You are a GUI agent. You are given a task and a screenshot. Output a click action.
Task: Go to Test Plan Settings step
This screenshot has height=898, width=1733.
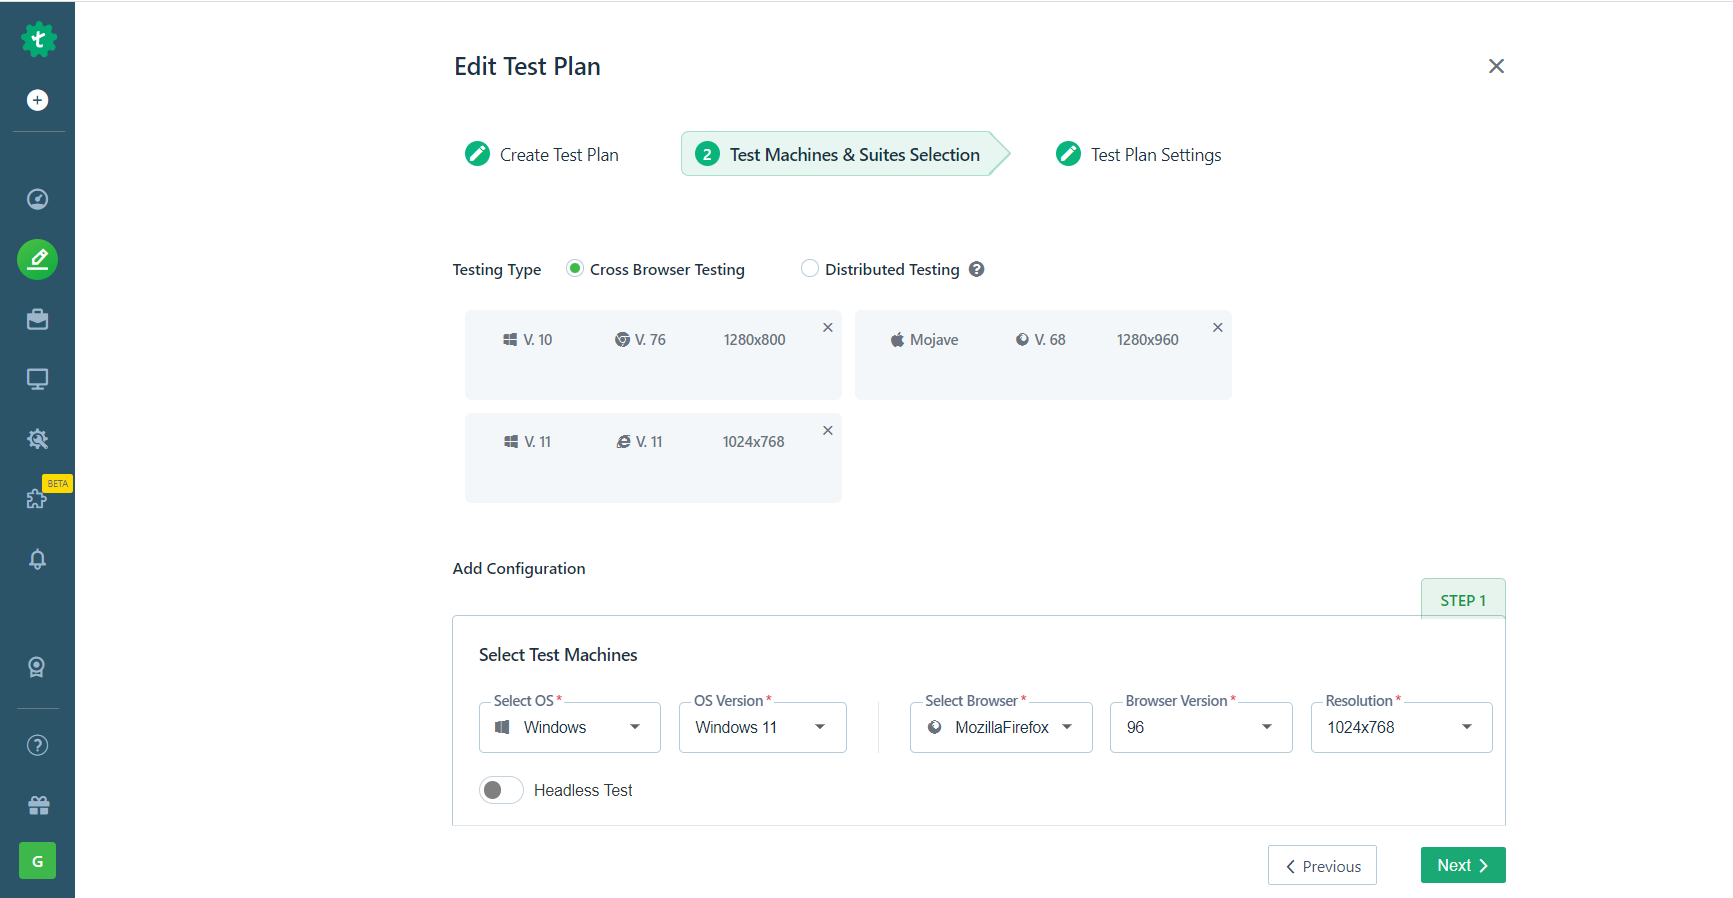point(1139,154)
